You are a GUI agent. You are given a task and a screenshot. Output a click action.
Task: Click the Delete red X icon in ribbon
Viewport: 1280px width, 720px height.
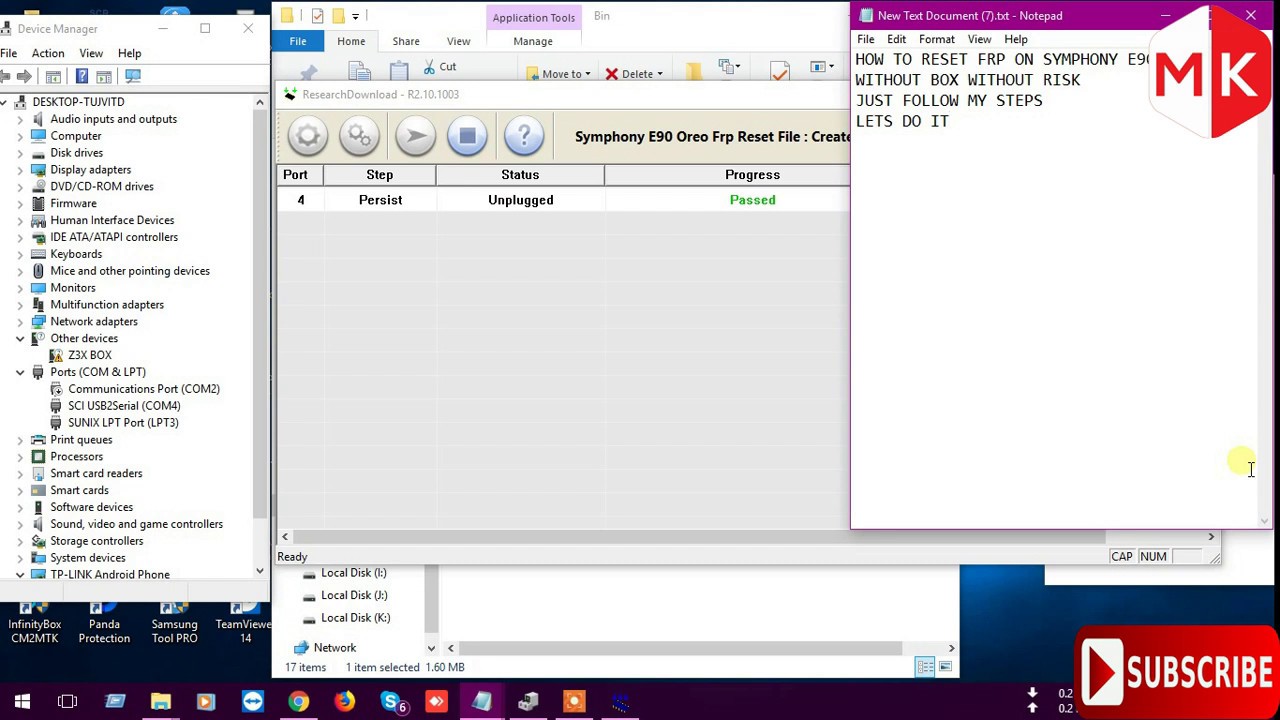(611, 74)
